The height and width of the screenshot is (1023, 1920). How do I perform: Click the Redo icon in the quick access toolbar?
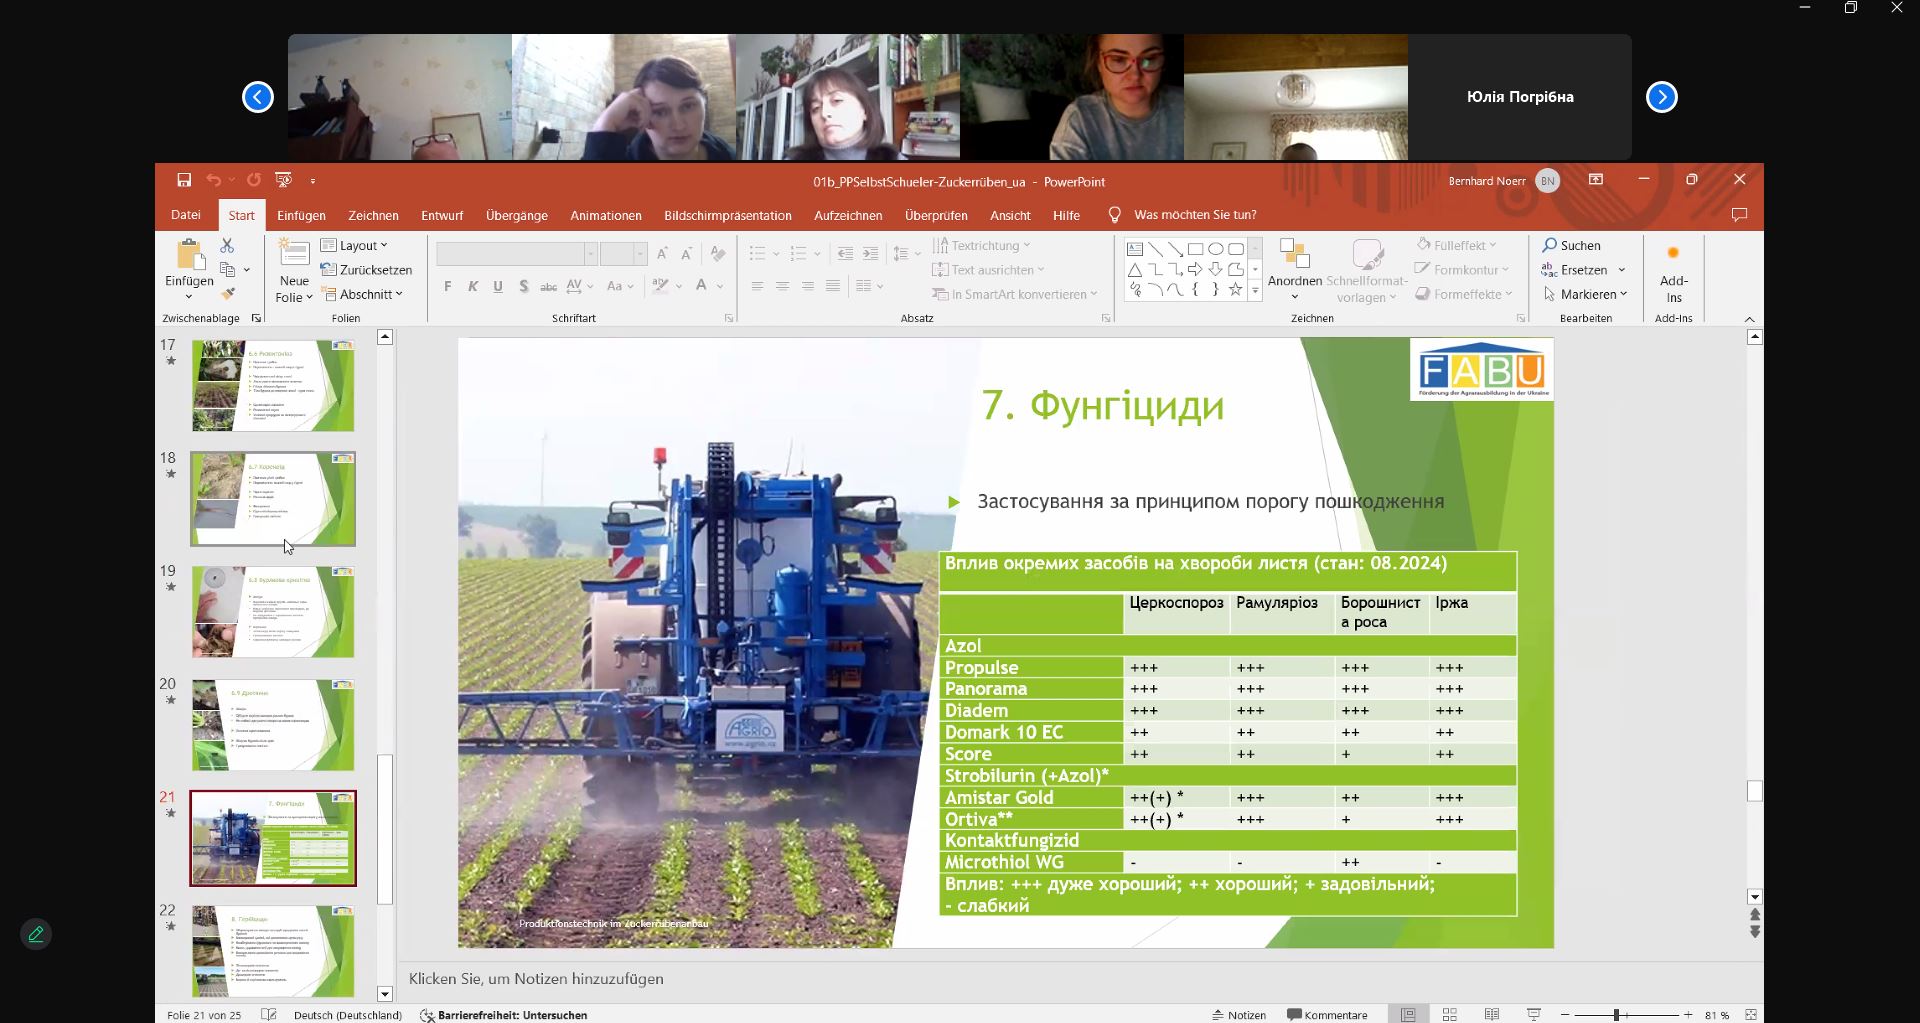coord(254,180)
